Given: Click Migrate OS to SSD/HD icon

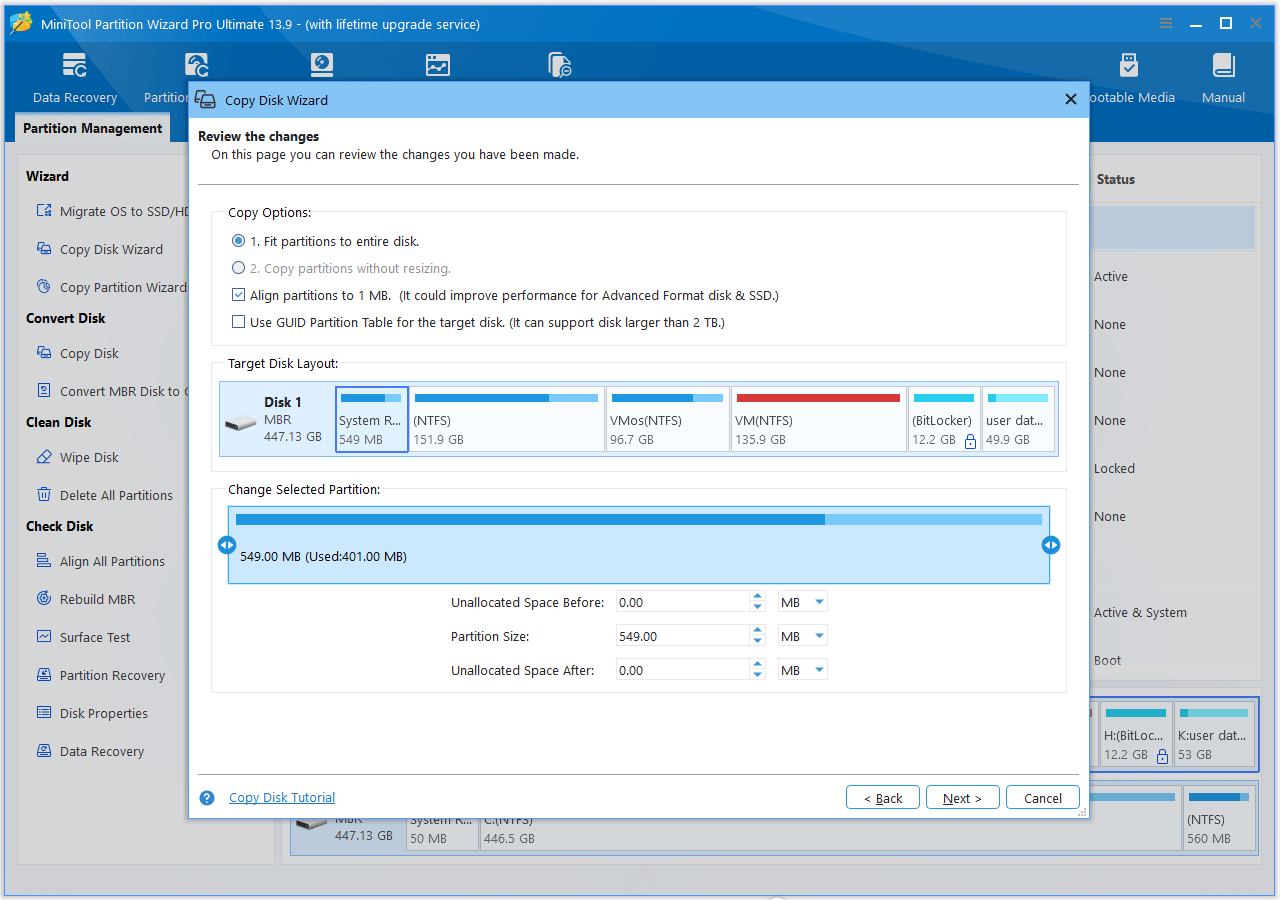Looking at the screenshot, I should click(x=44, y=211).
